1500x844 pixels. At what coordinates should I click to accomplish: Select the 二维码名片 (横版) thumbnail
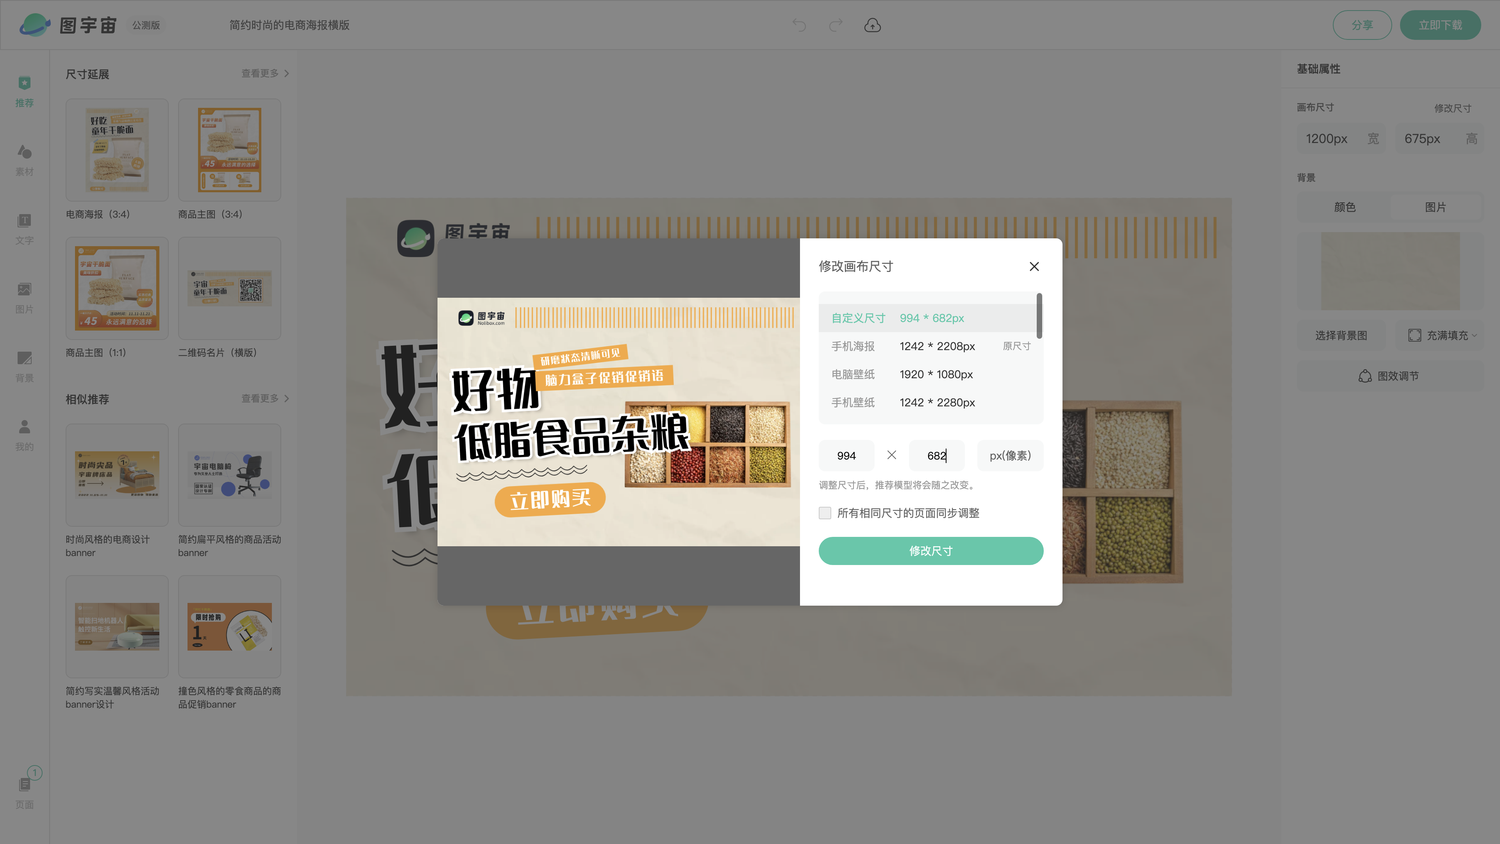coord(229,288)
